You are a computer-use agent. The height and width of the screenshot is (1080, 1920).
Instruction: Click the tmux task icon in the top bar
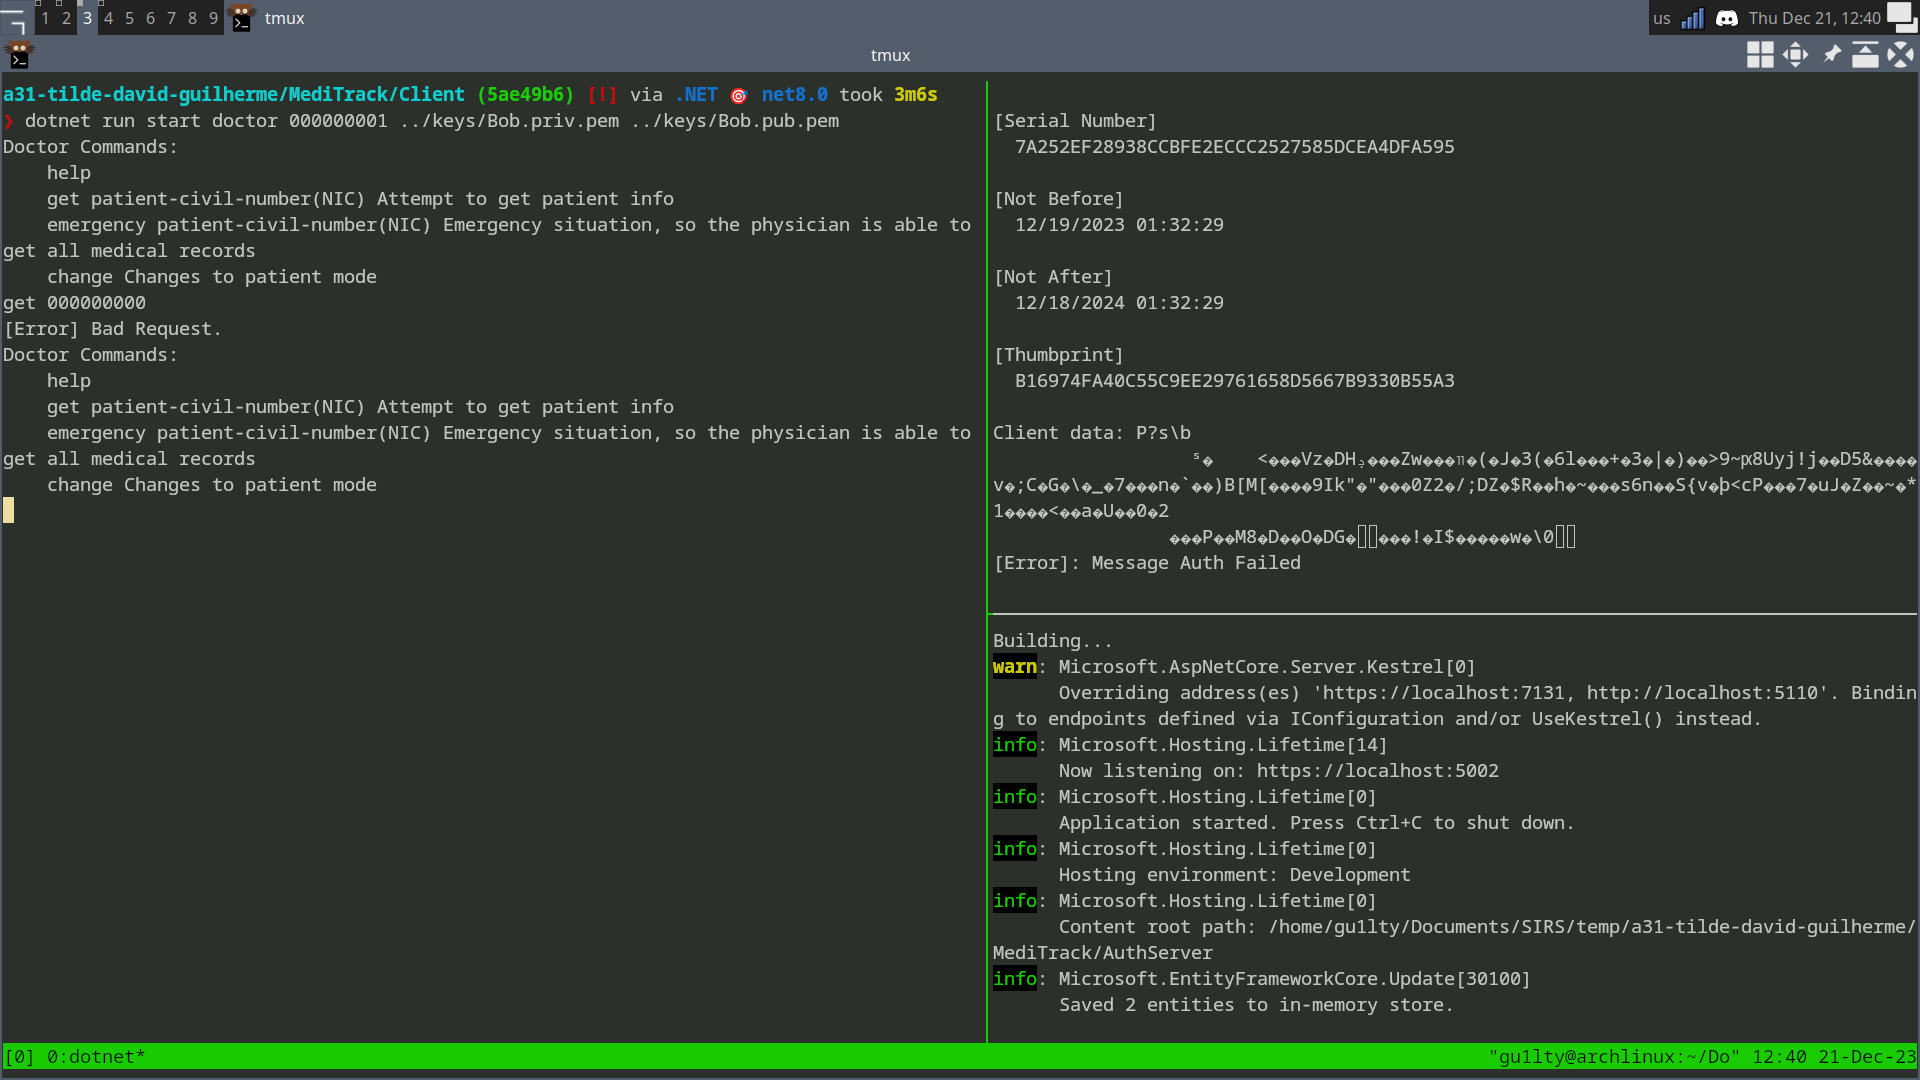tap(242, 18)
